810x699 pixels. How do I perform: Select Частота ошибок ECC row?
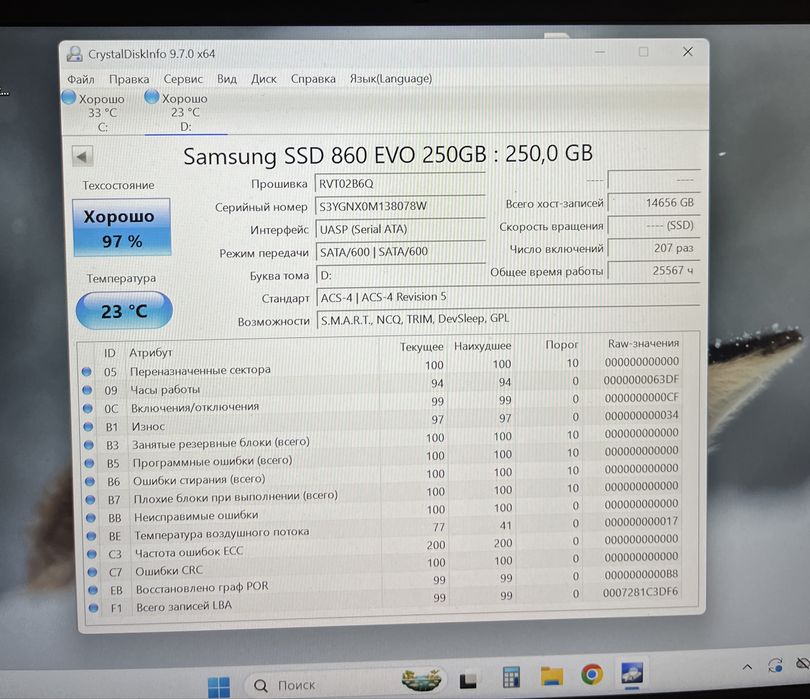(x=383, y=547)
